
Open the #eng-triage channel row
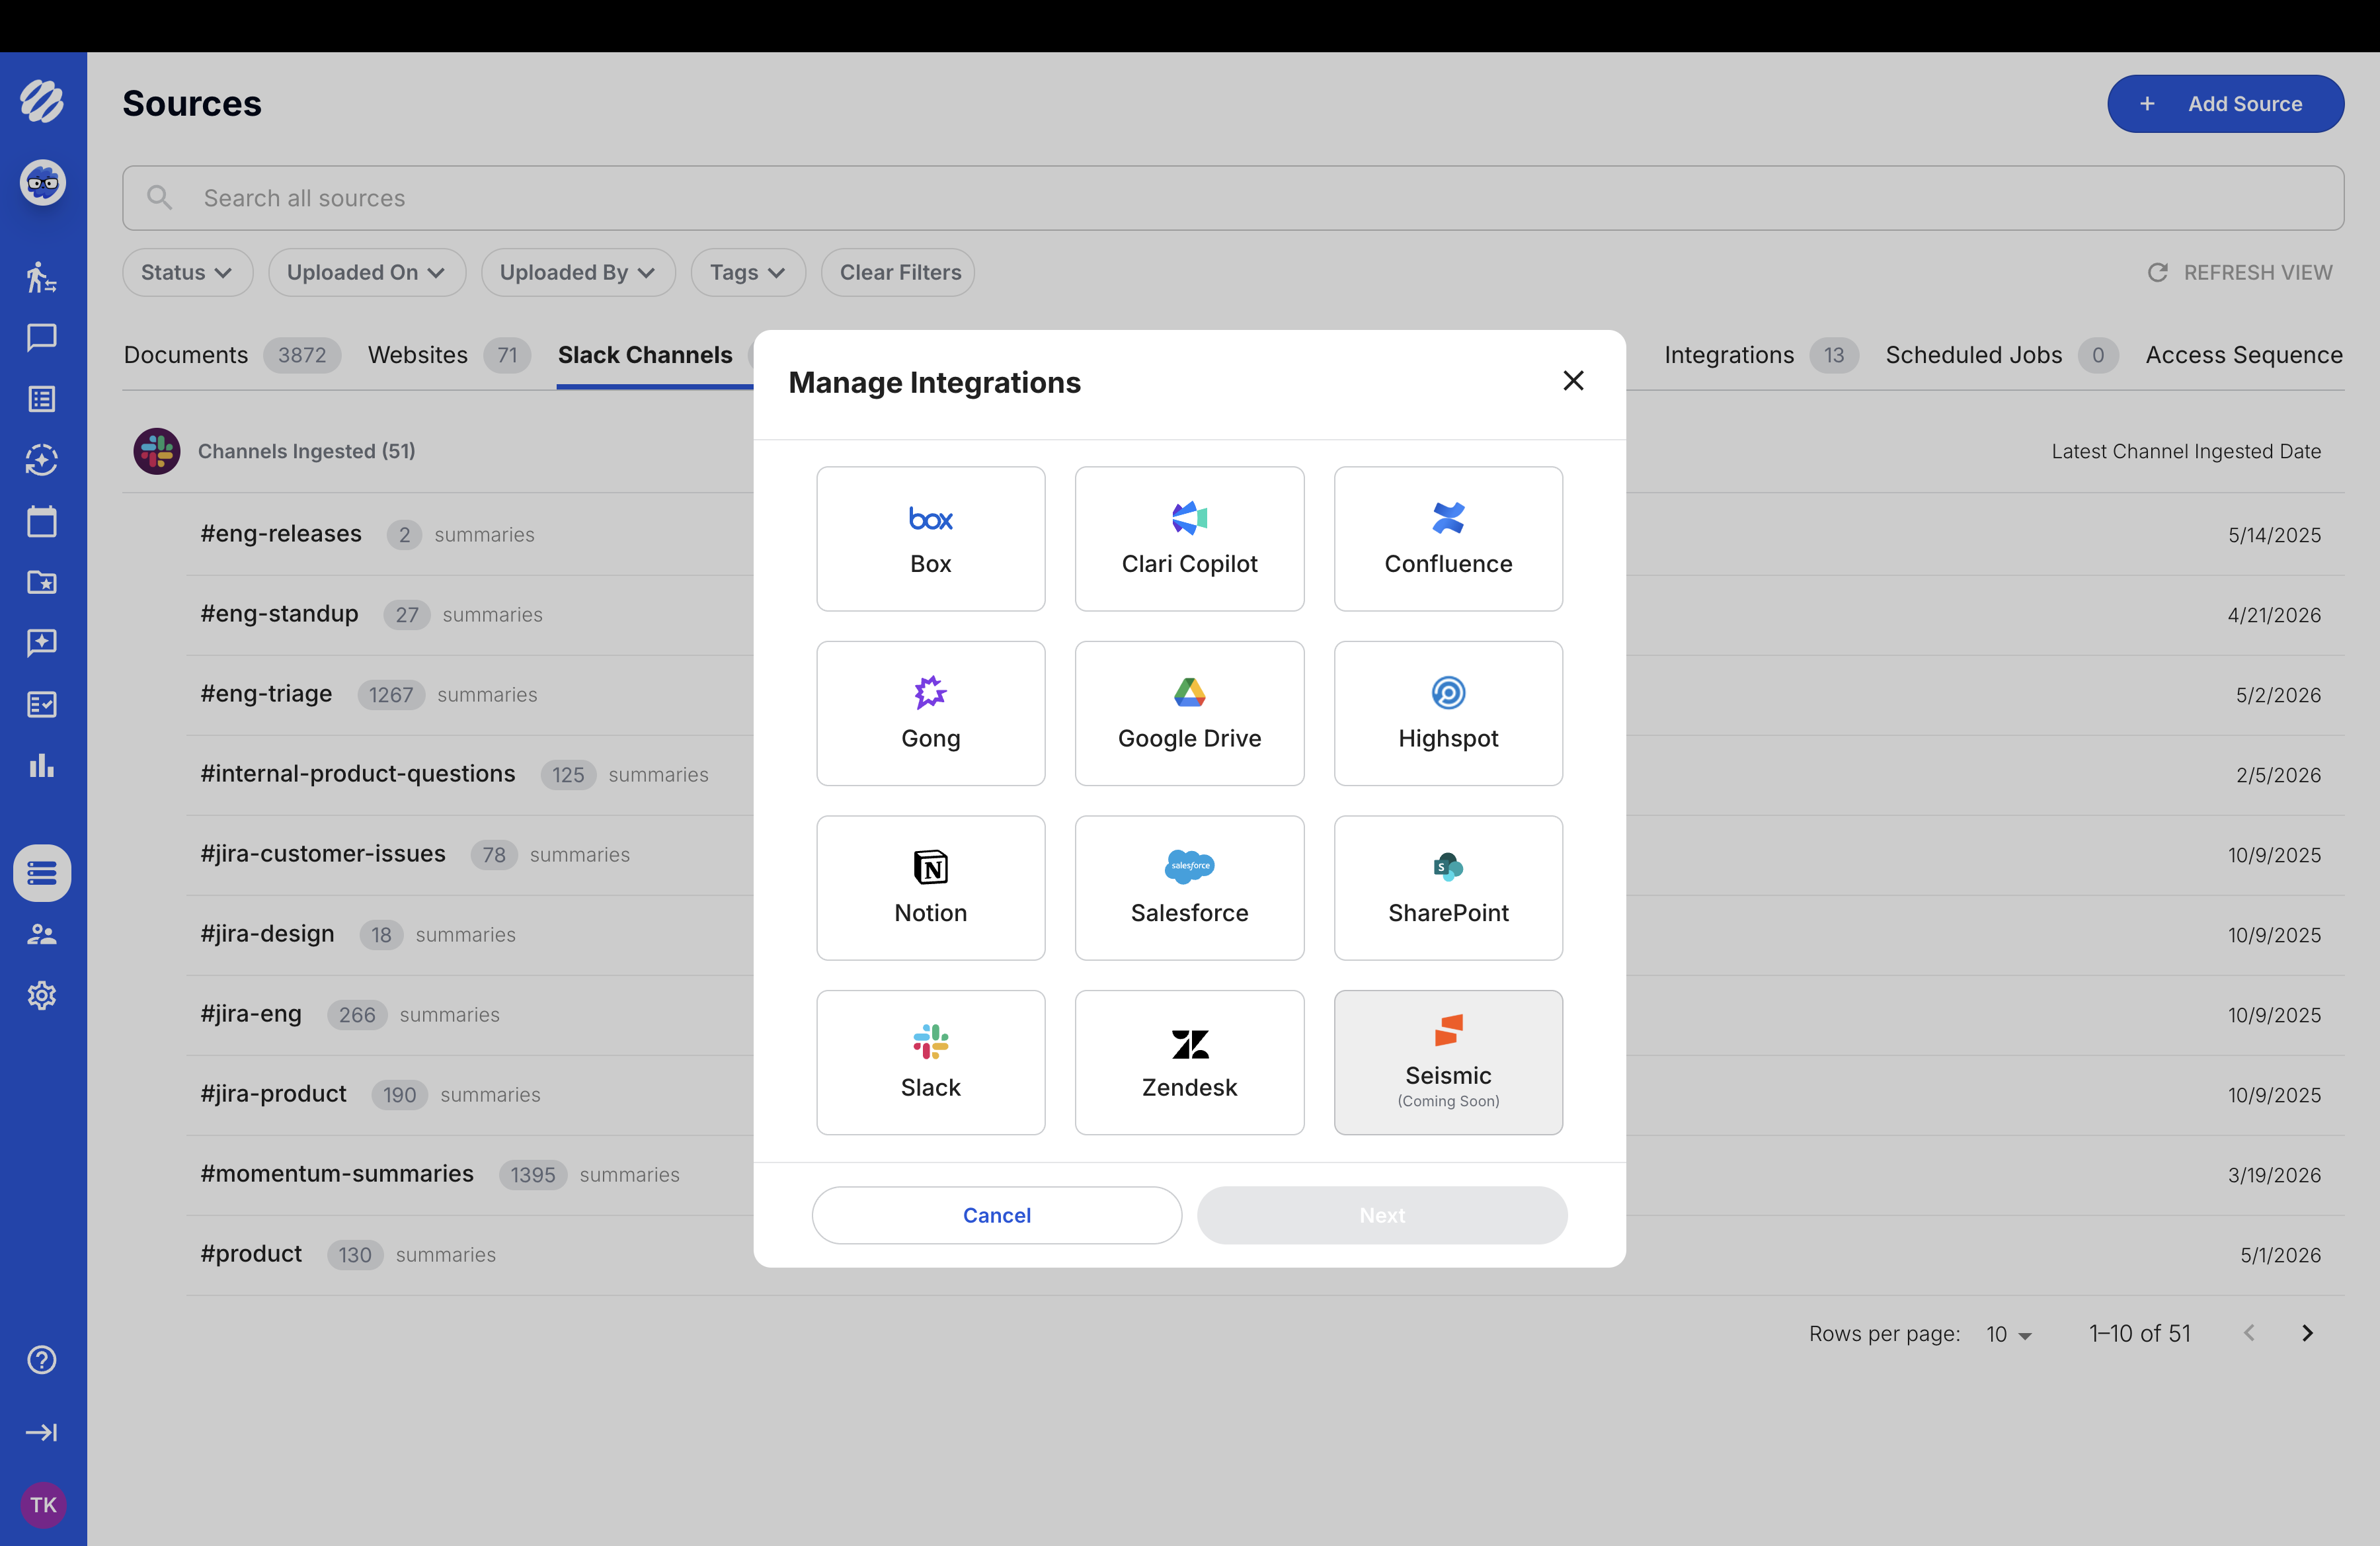pos(1264,694)
